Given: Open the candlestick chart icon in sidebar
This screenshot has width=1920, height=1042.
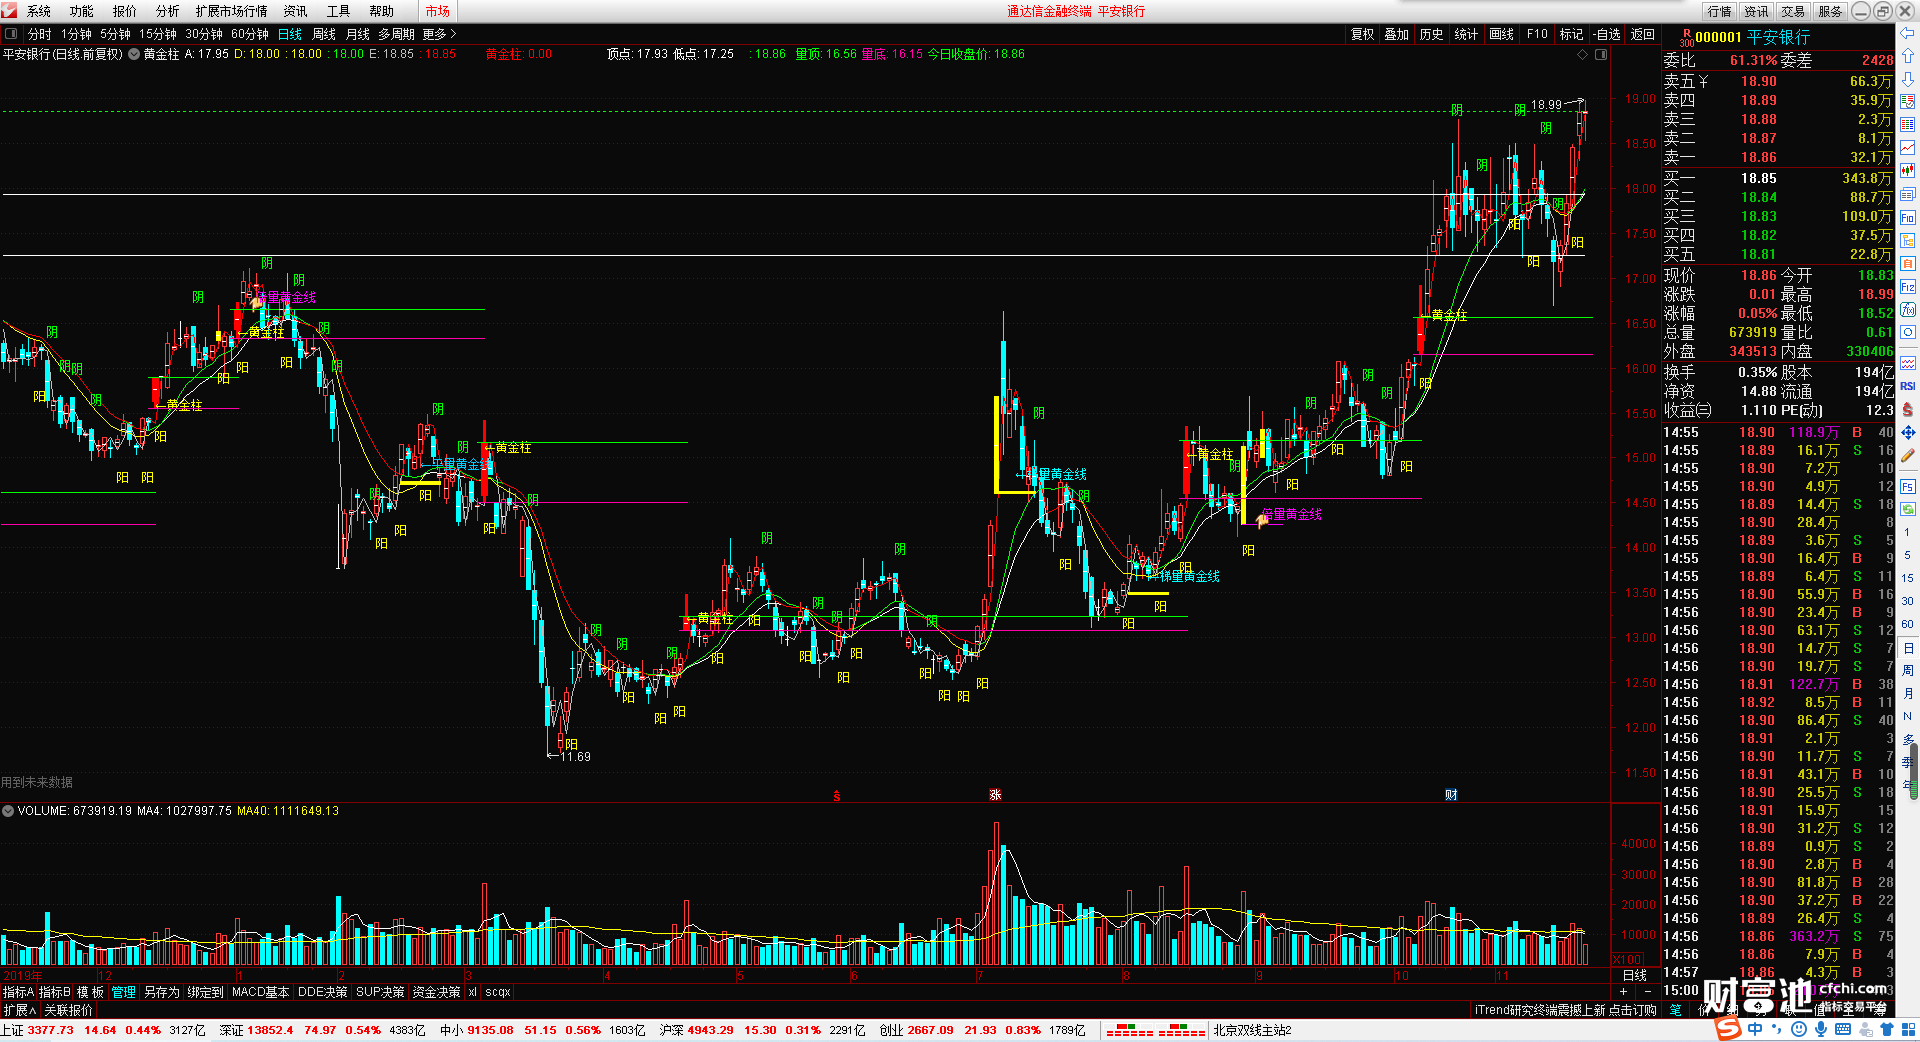Looking at the screenshot, I should pyautogui.click(x=1907, y=171).
